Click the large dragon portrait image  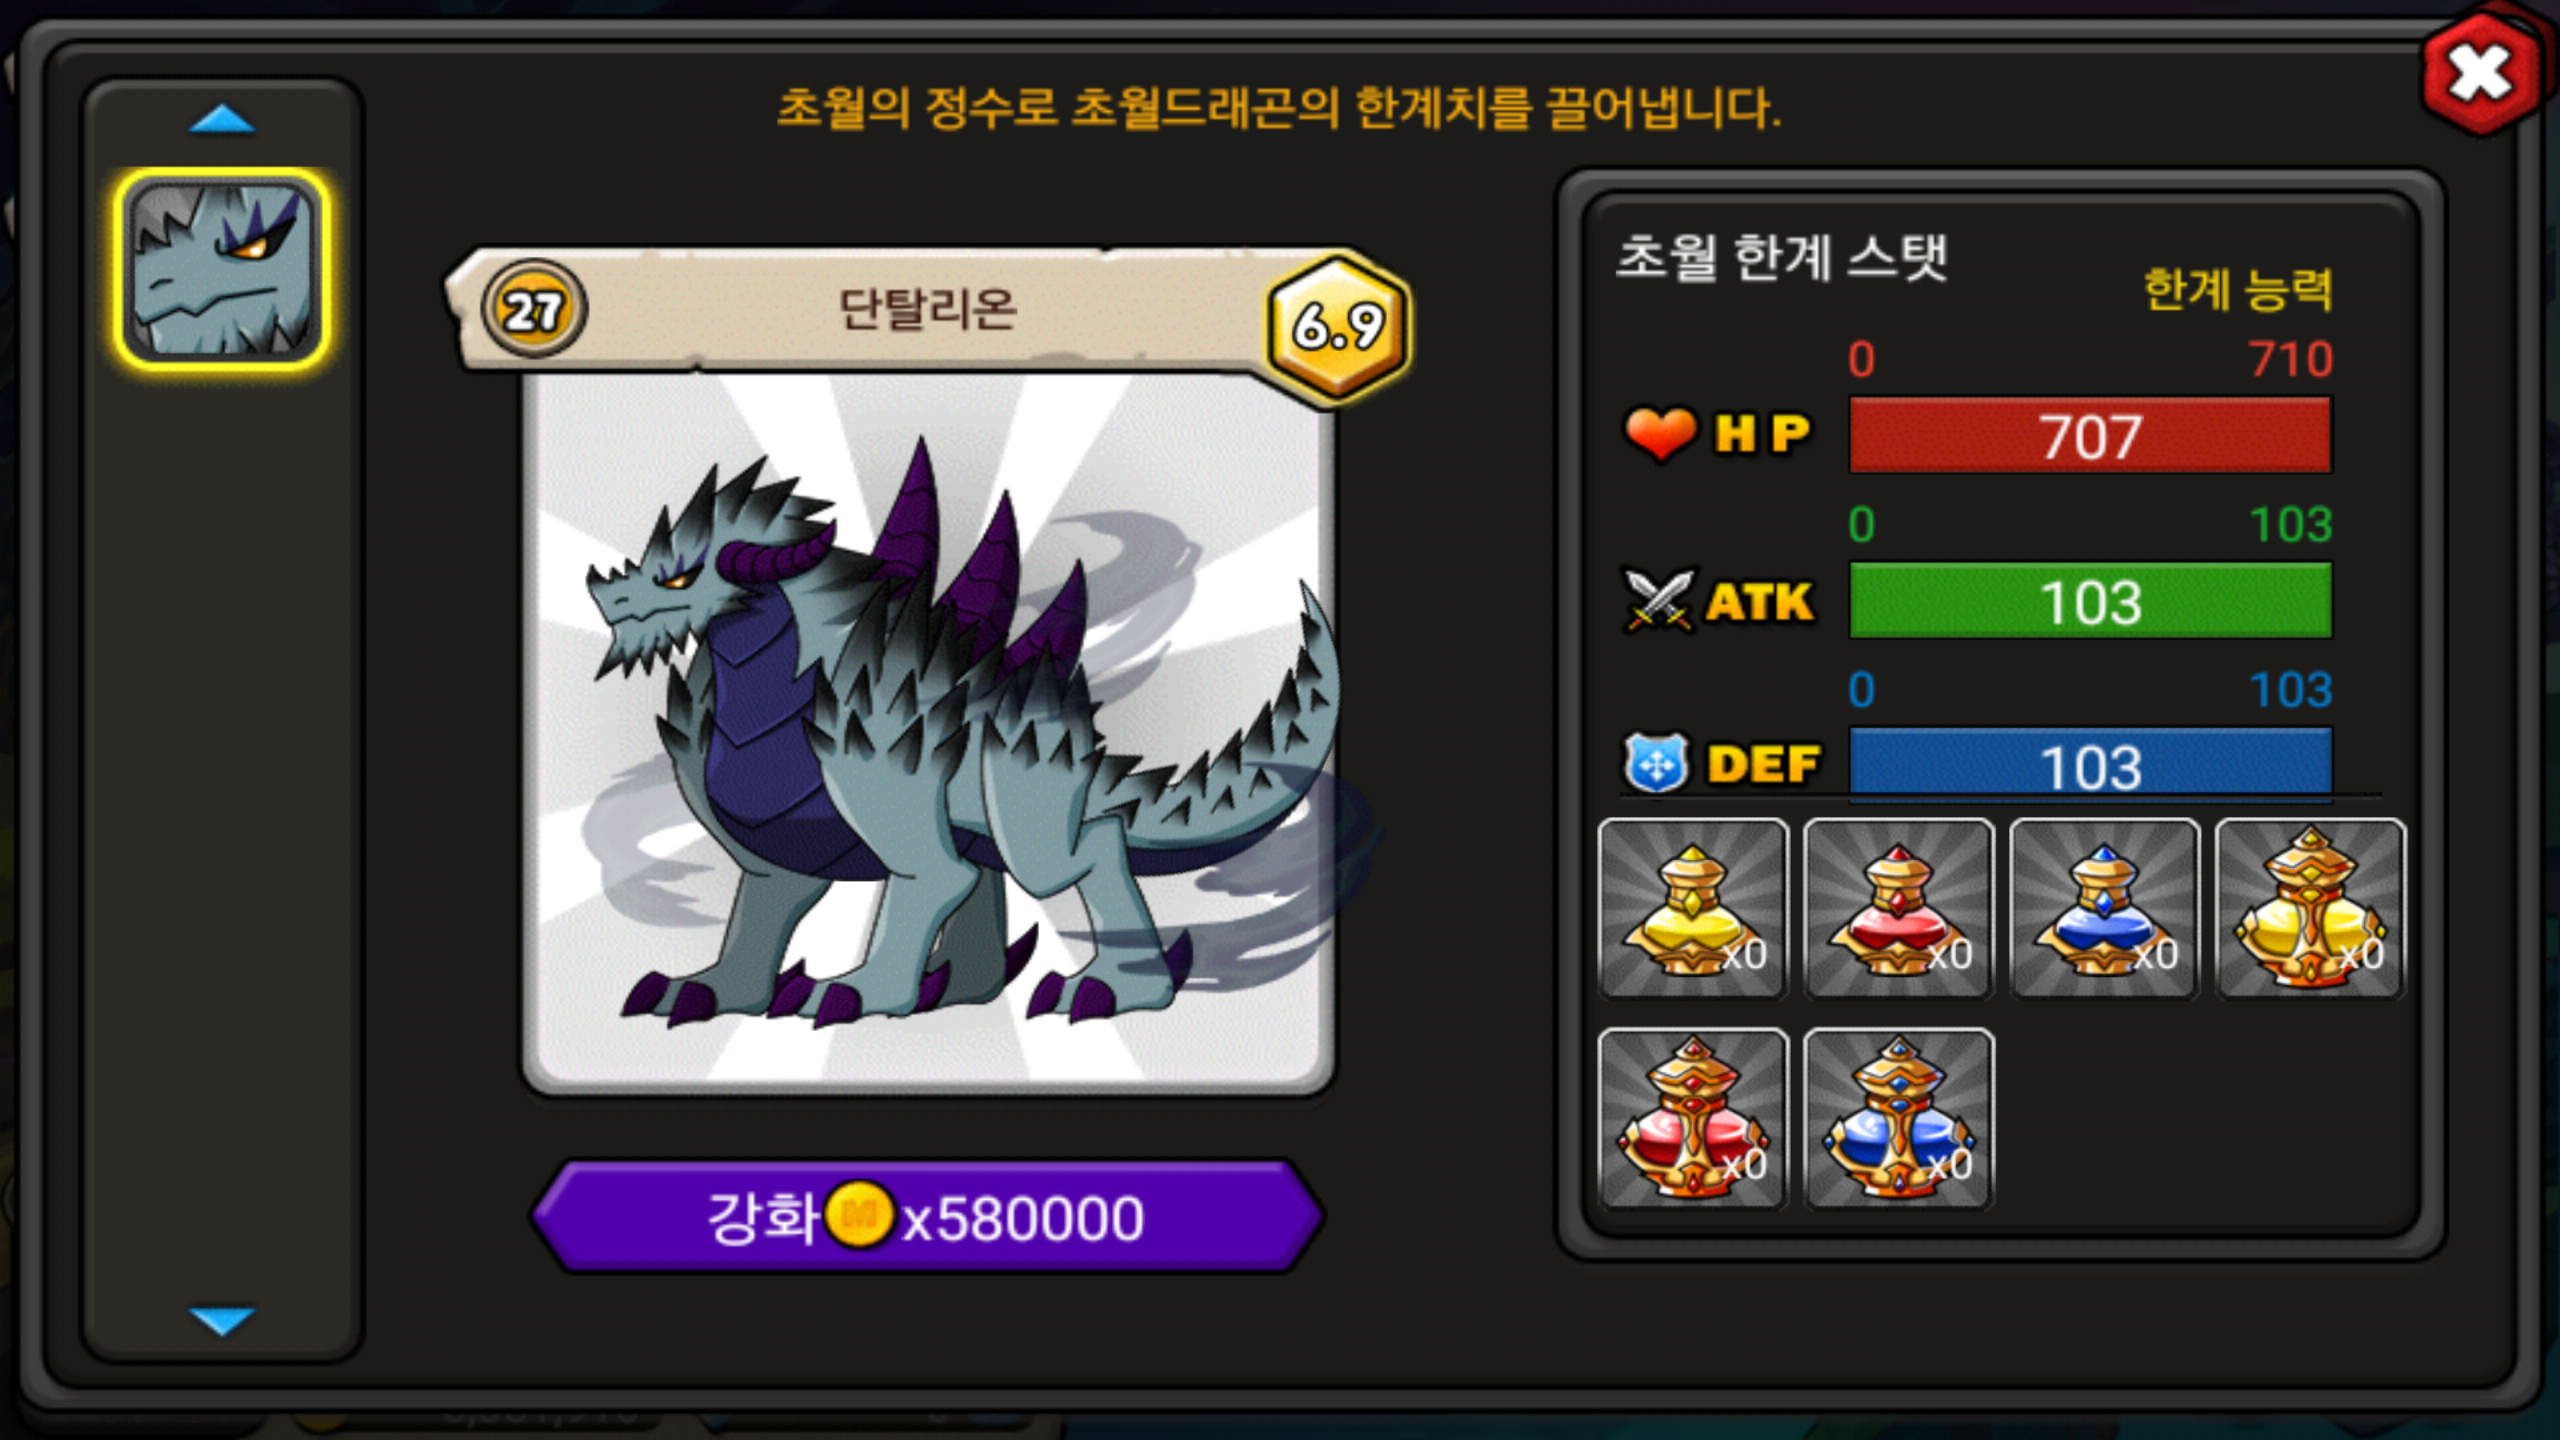tap(928, 735)
